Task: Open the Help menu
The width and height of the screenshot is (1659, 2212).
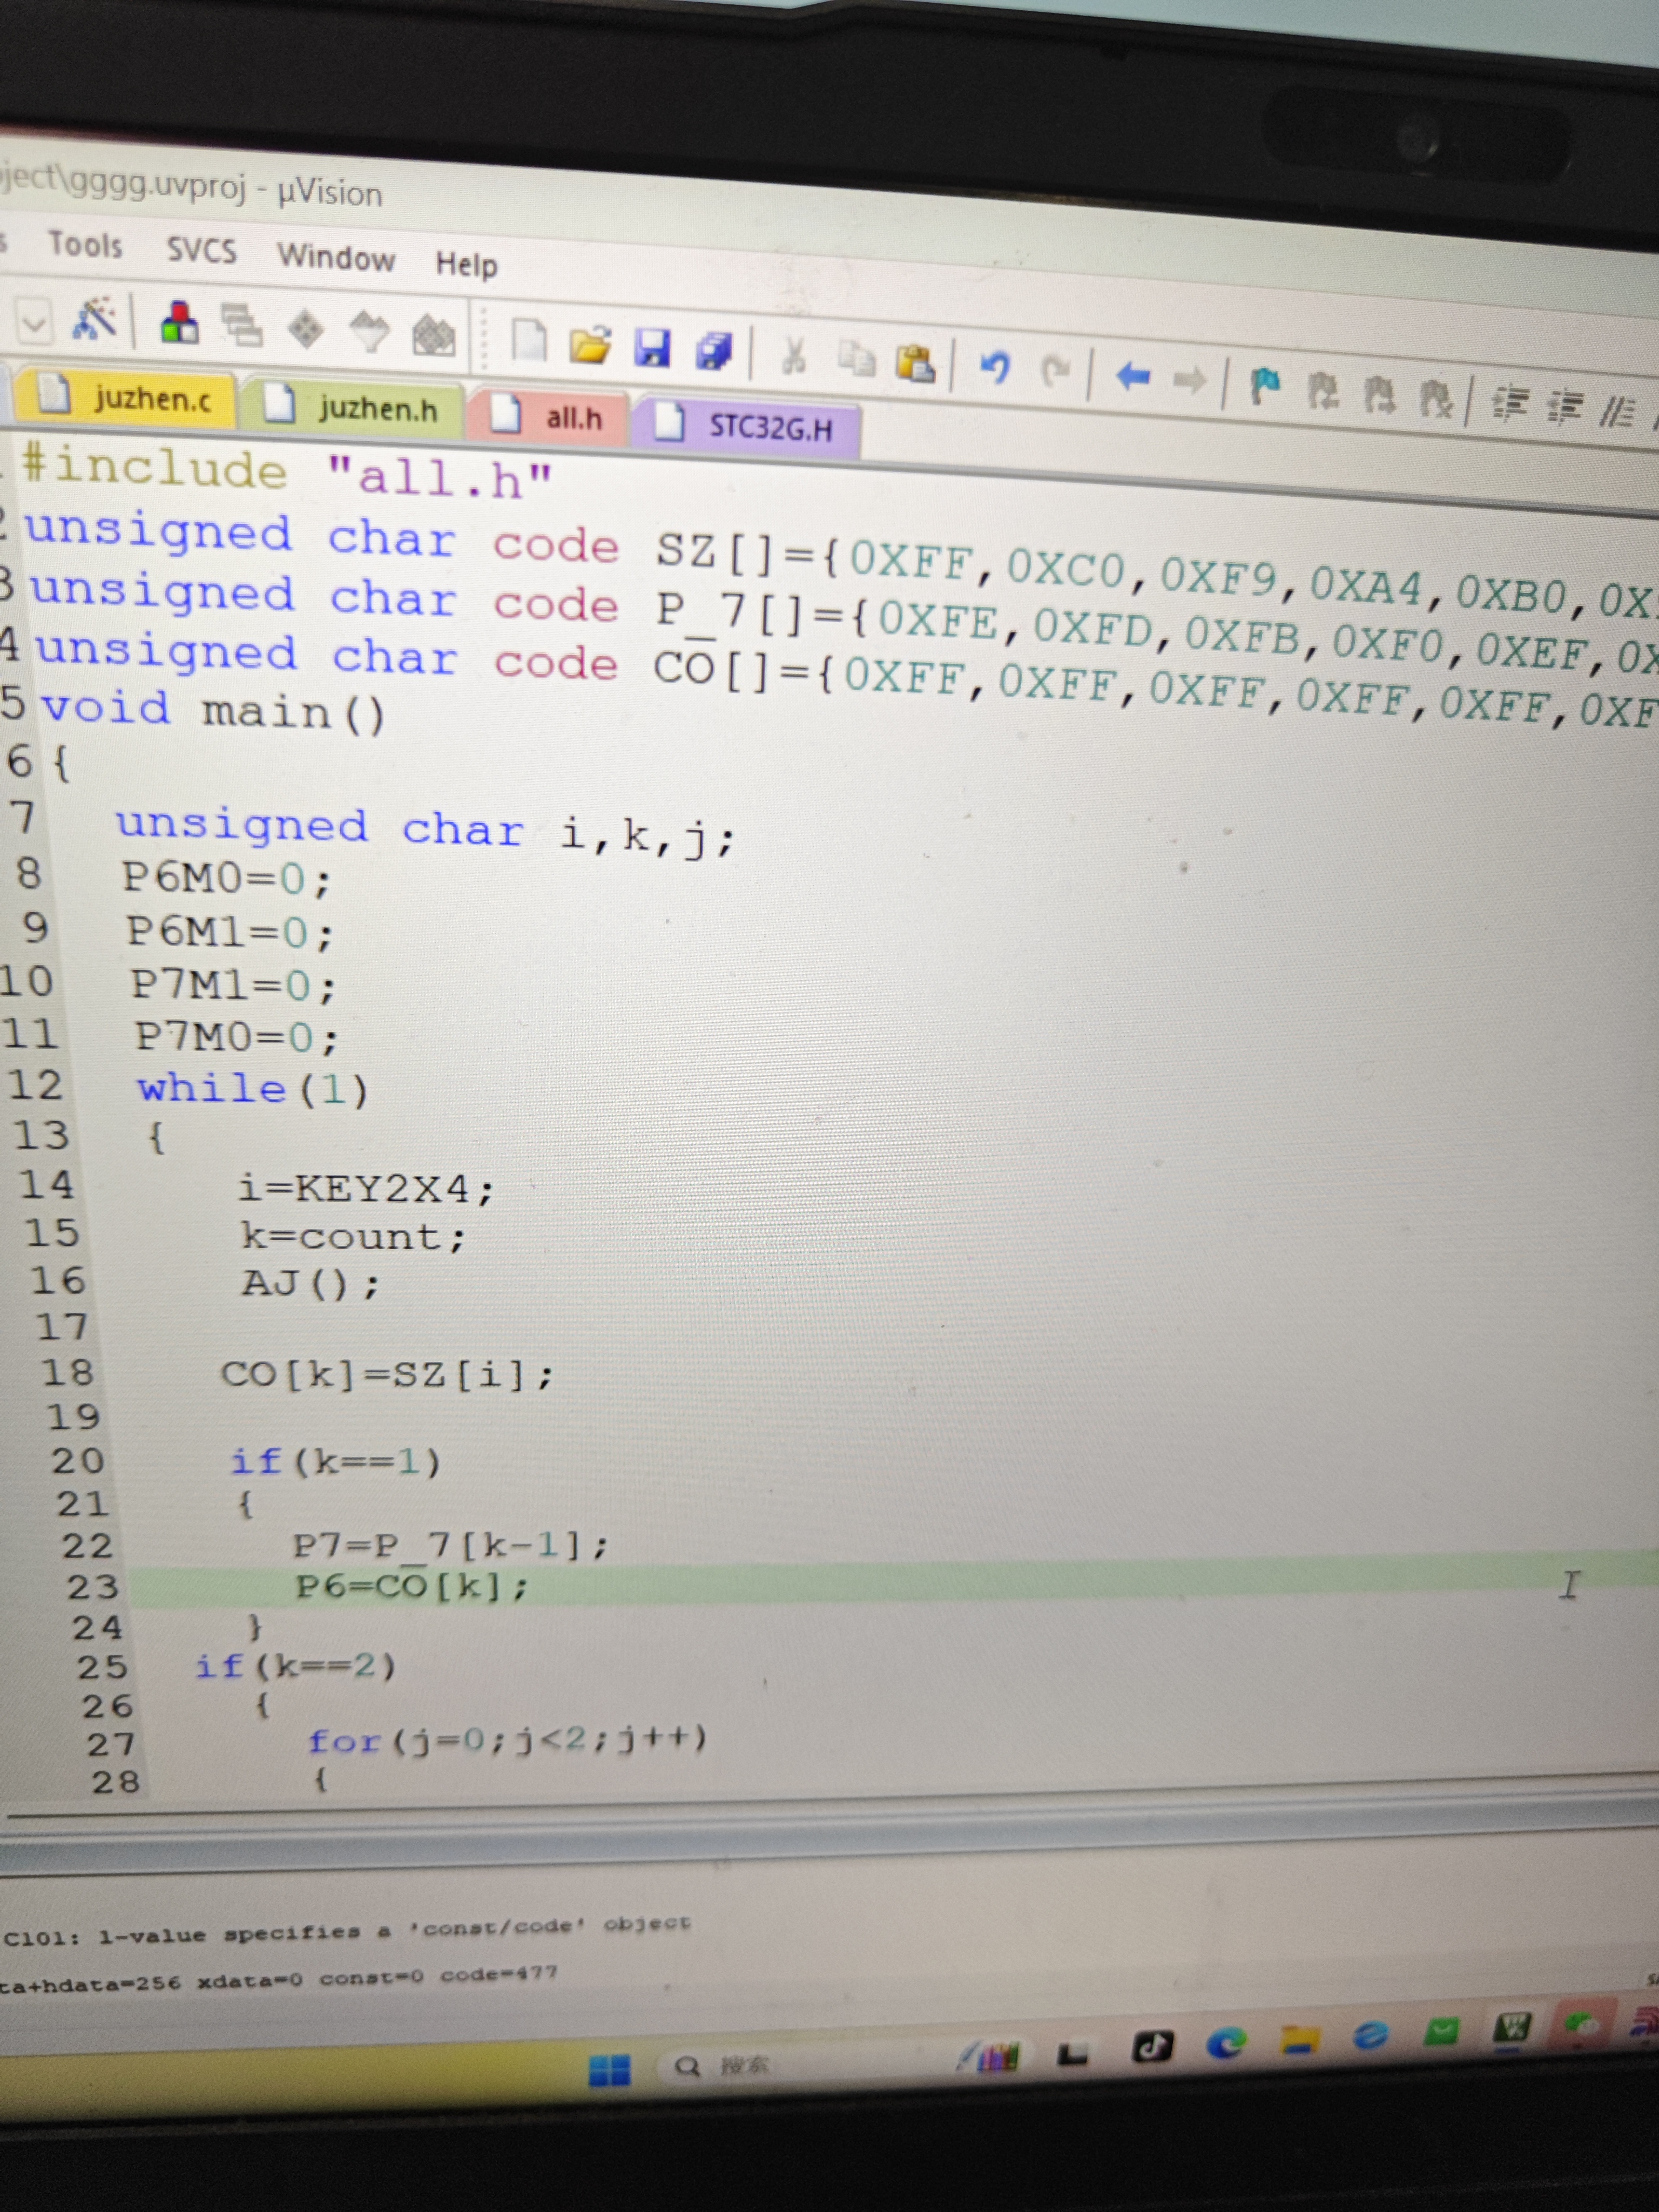Action: [x=466, y=264]
